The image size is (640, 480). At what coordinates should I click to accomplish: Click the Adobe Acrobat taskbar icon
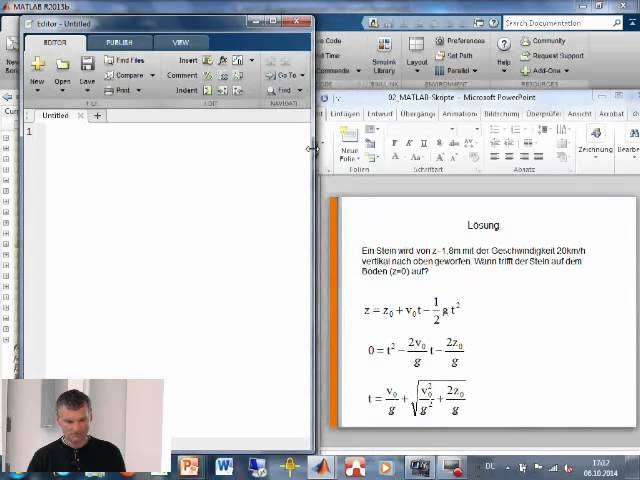point(355,467)
